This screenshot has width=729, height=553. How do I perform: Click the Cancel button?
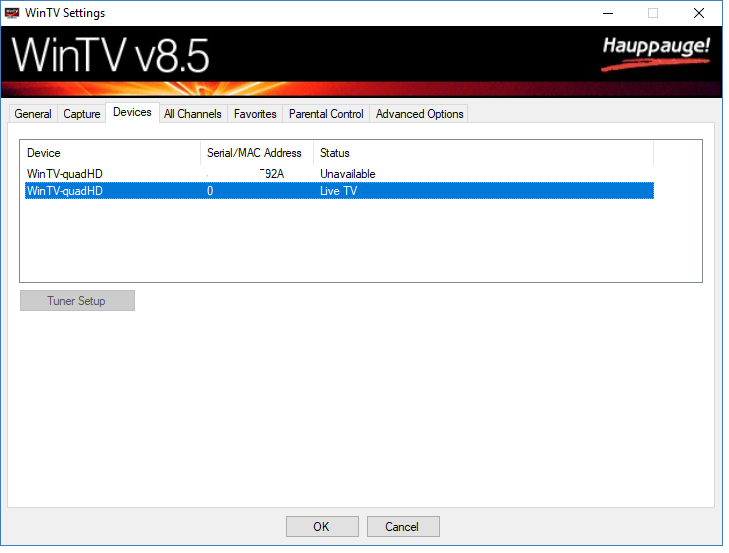click(403, 526)
